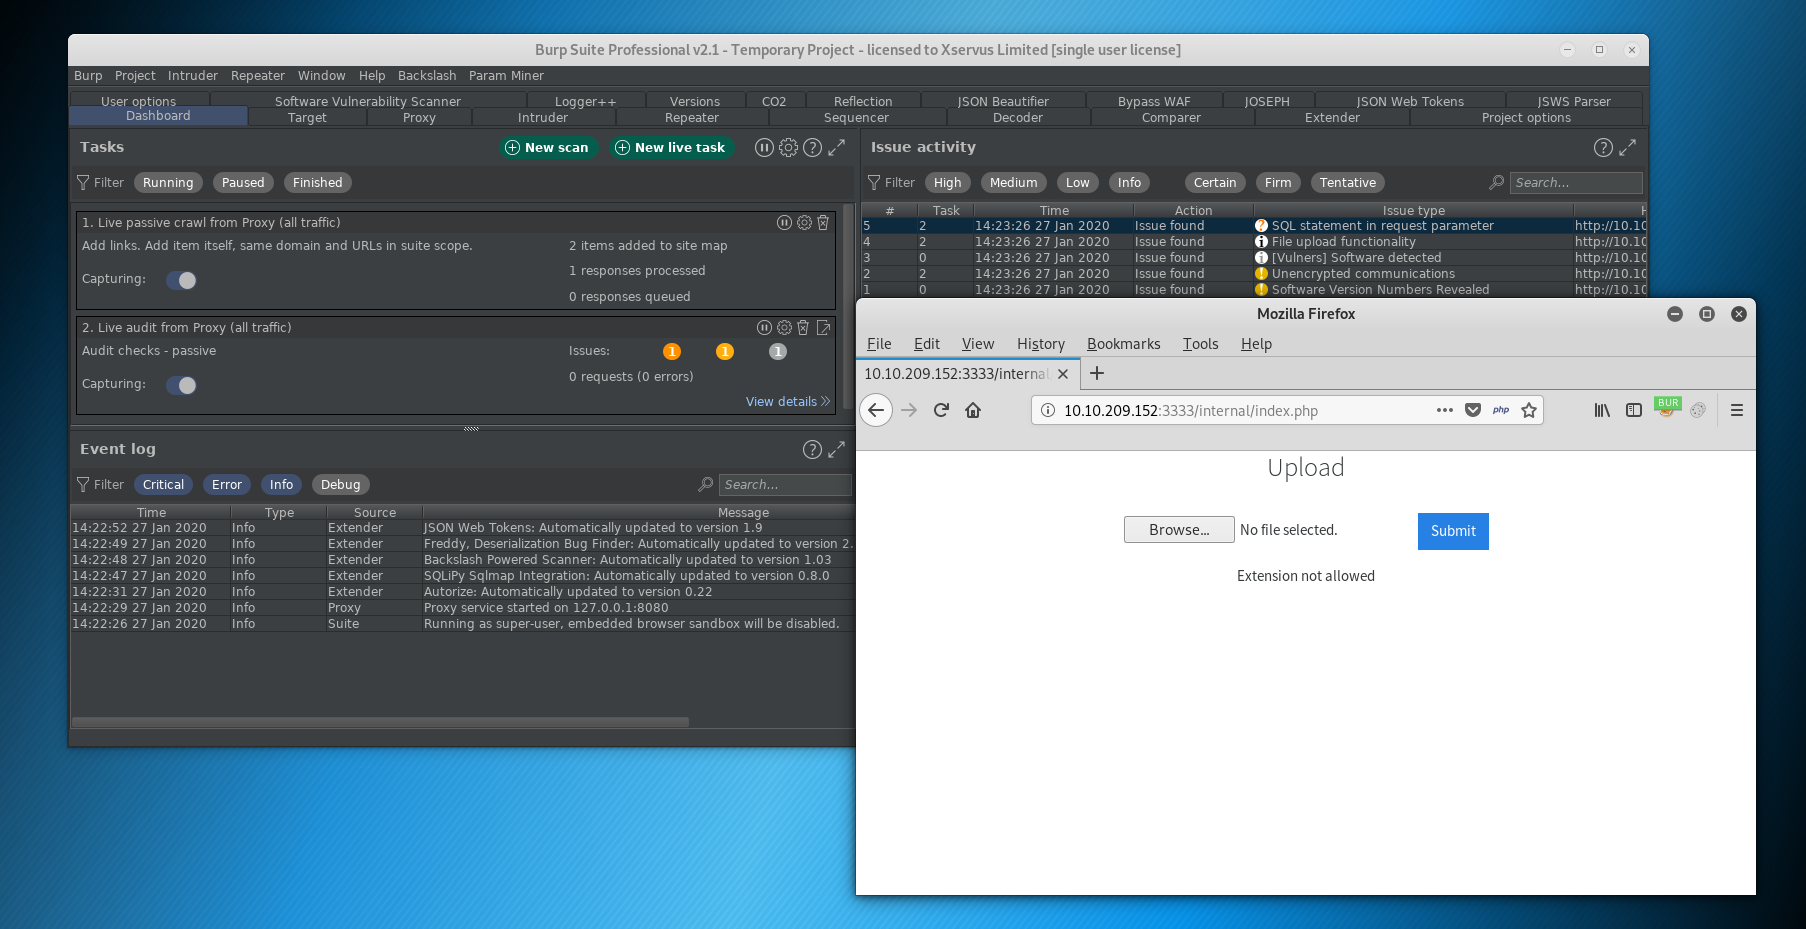The height and width of the screenshot is (929, 1806).
Task: Open help for Issue activity panel
Action: (1603, 147)
